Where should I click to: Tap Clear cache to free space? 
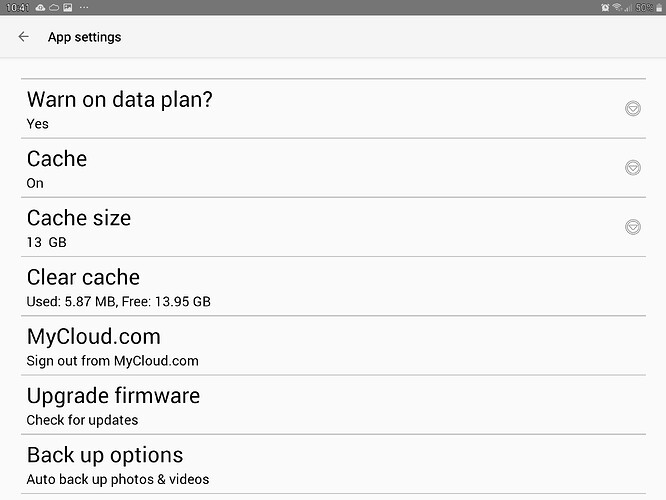click(300, 286)
